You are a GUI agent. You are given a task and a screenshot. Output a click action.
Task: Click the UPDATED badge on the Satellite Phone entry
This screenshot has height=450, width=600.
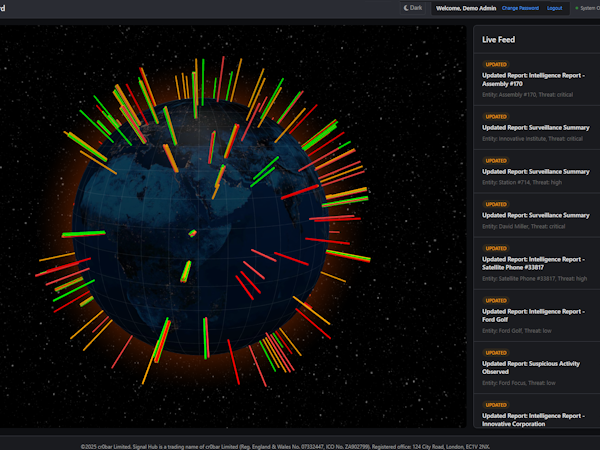coord(496,248)
